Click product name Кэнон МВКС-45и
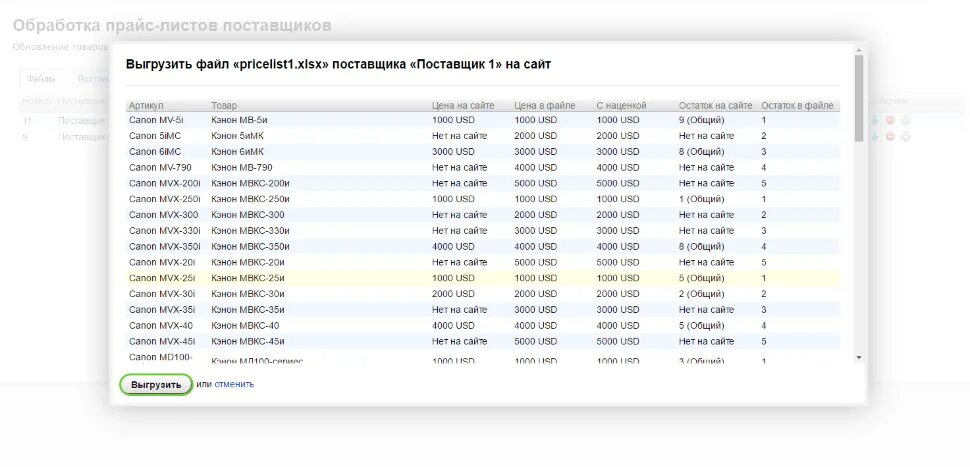970x467 pixels. coord(248,341)
